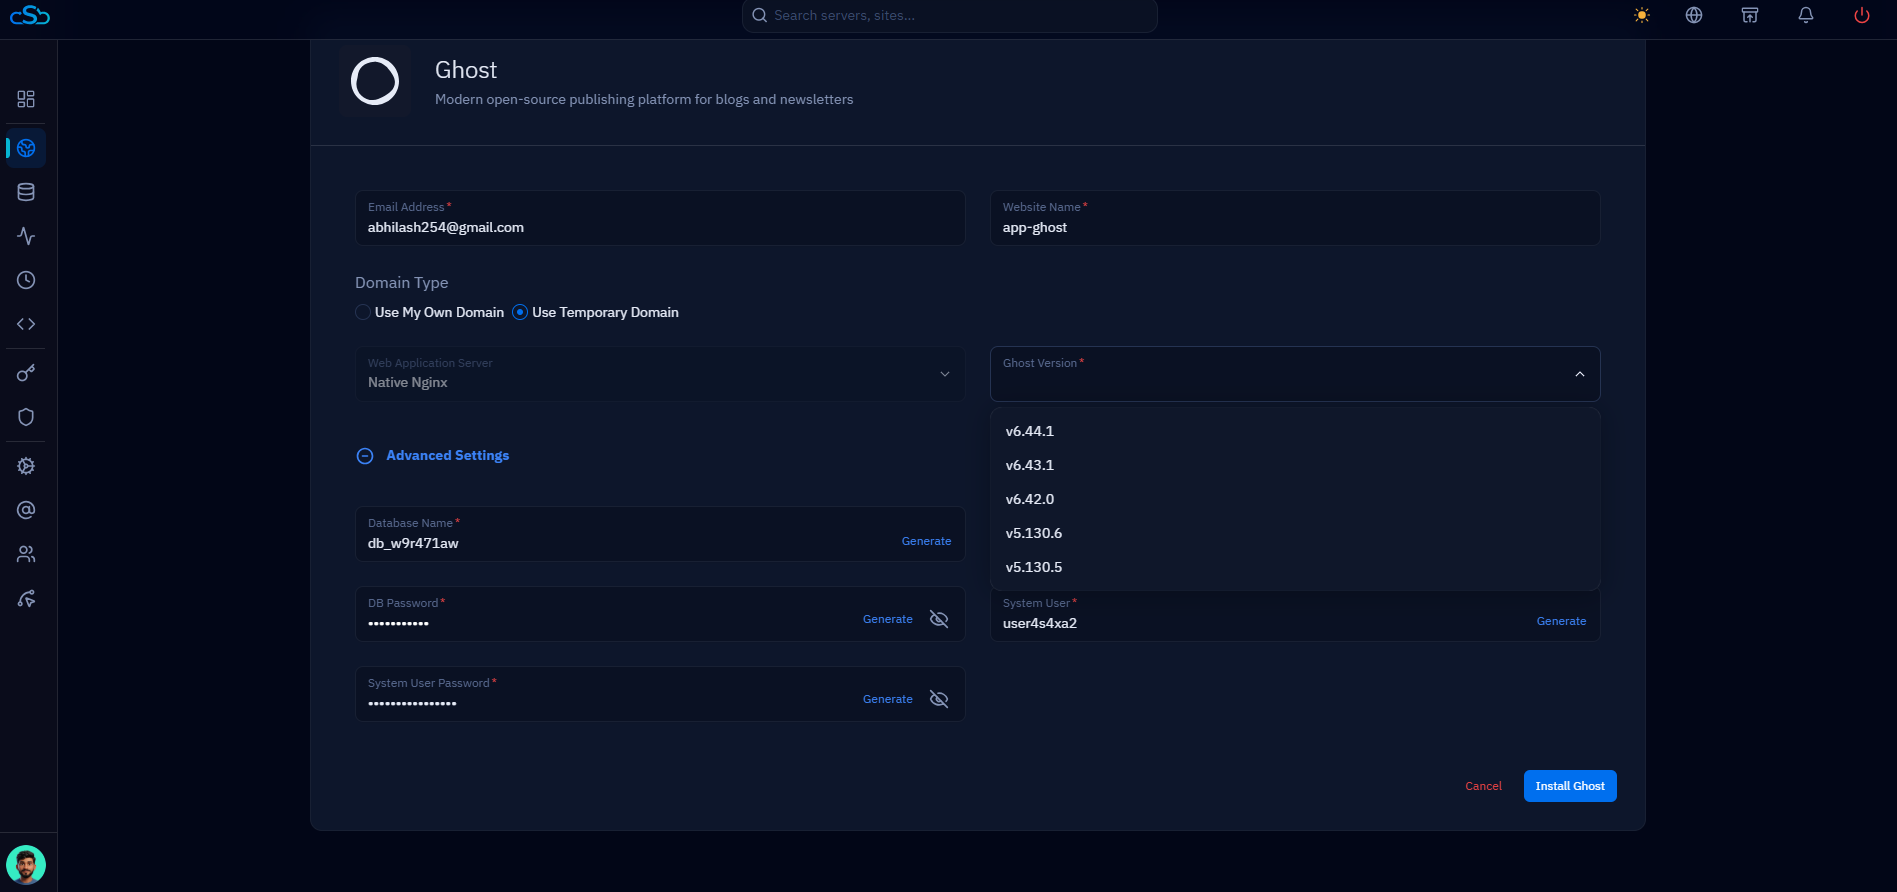Generate a new System User Password
1897x892 pixels.
pos(887,699)
